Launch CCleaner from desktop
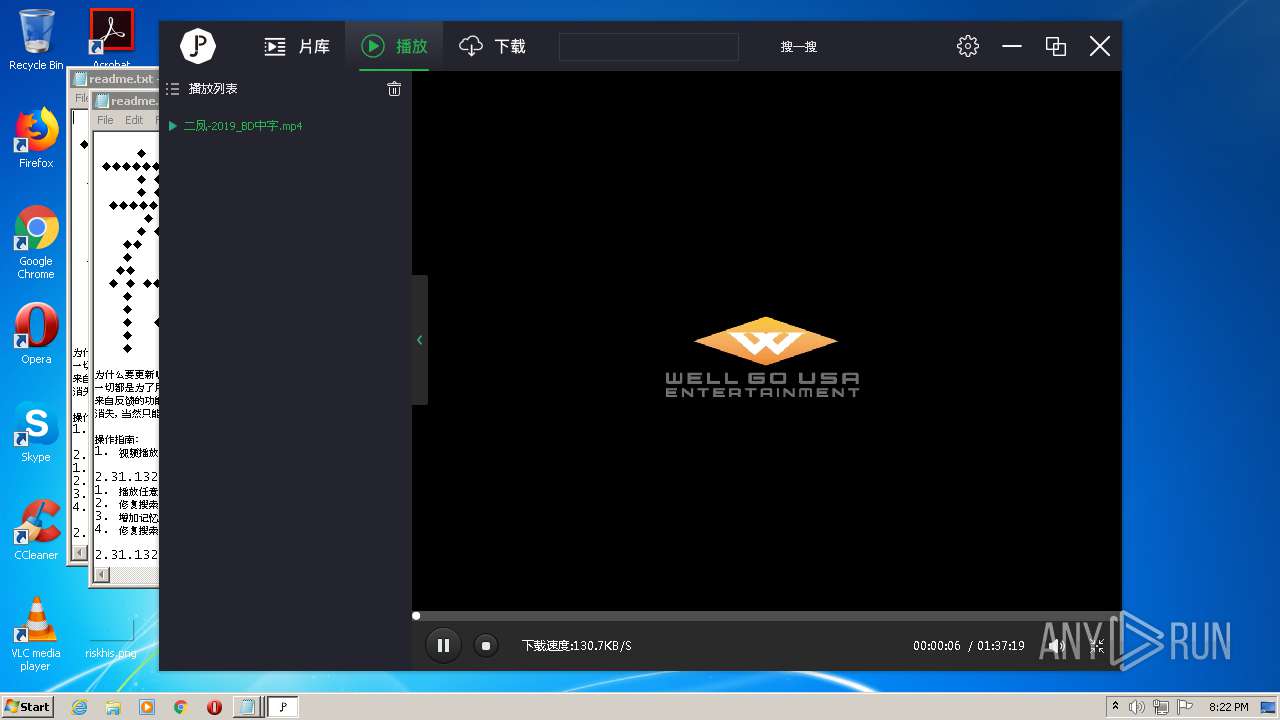 36,530
